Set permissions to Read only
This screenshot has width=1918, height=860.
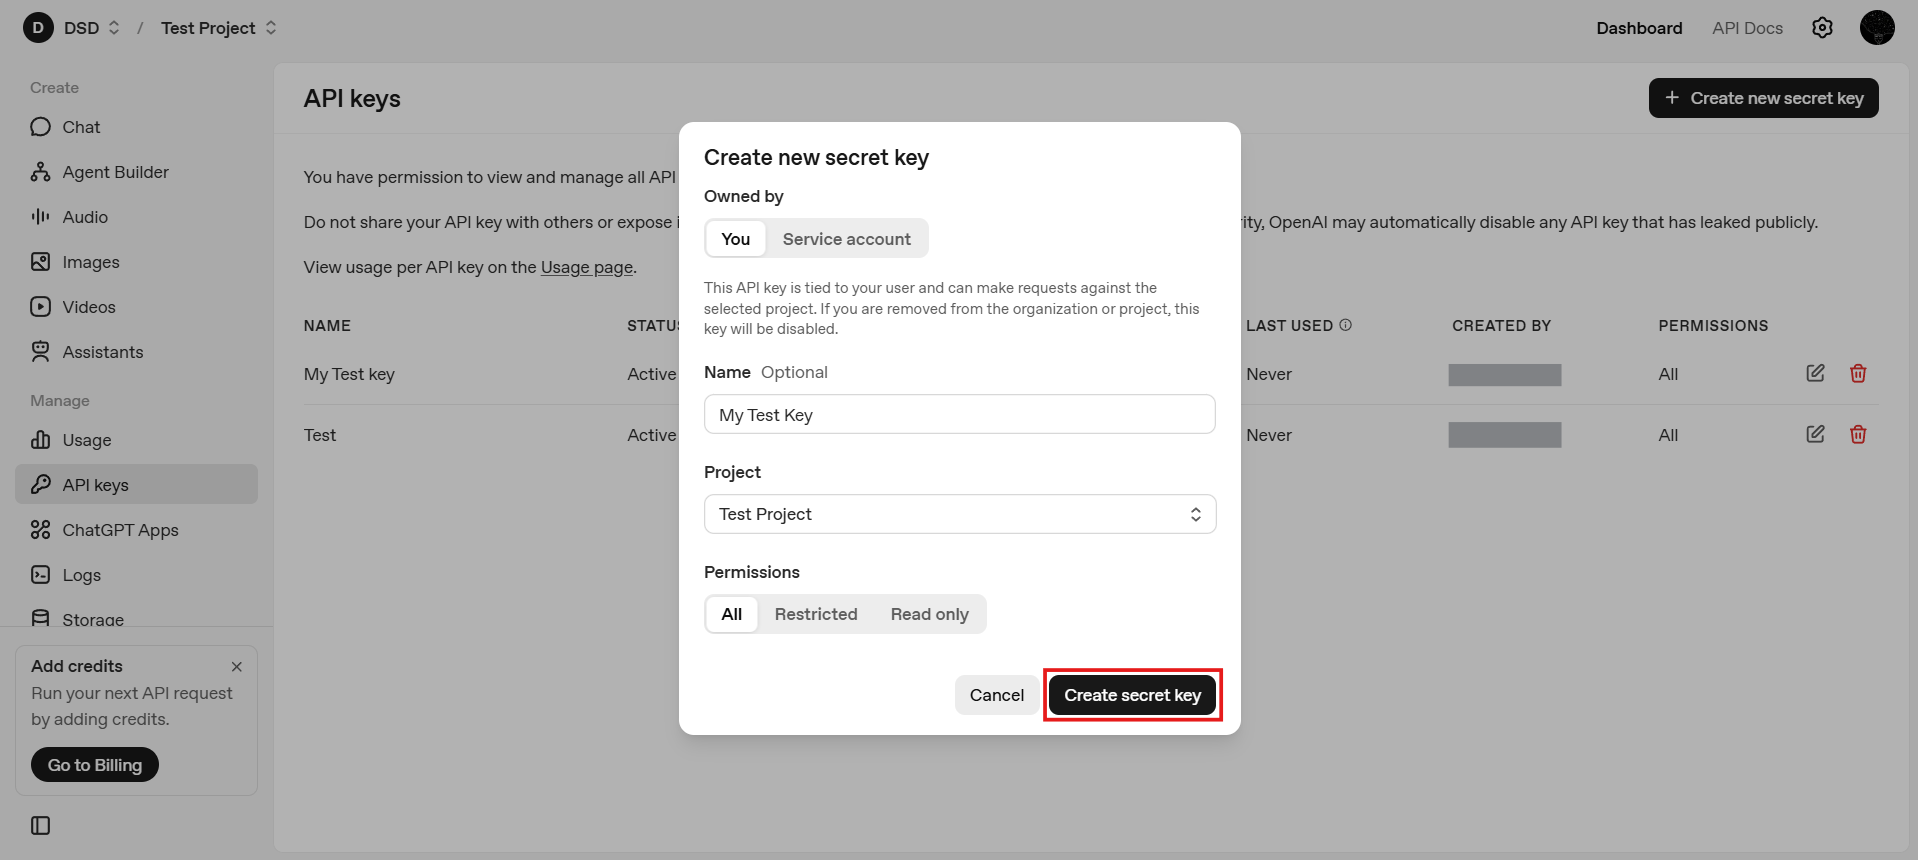tap(929, 614)
